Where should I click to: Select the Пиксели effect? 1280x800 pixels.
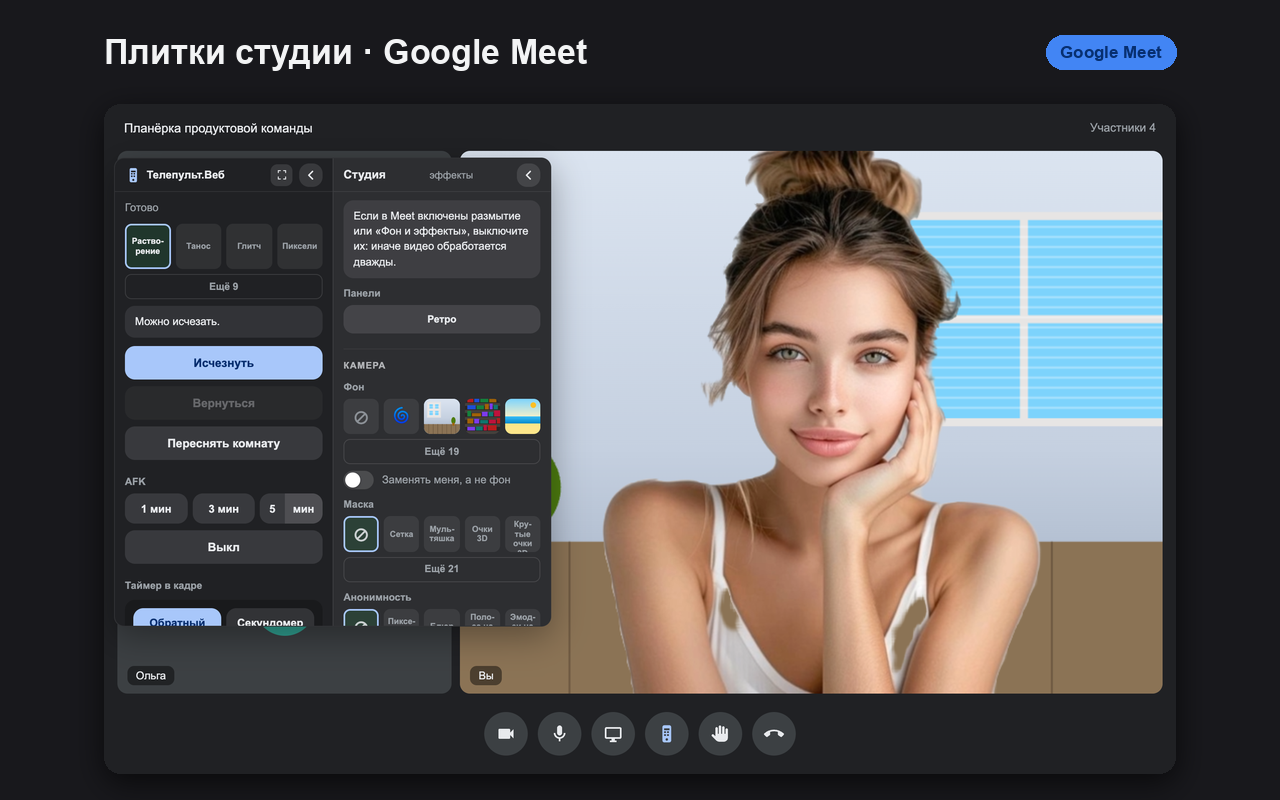pos(299,246)
